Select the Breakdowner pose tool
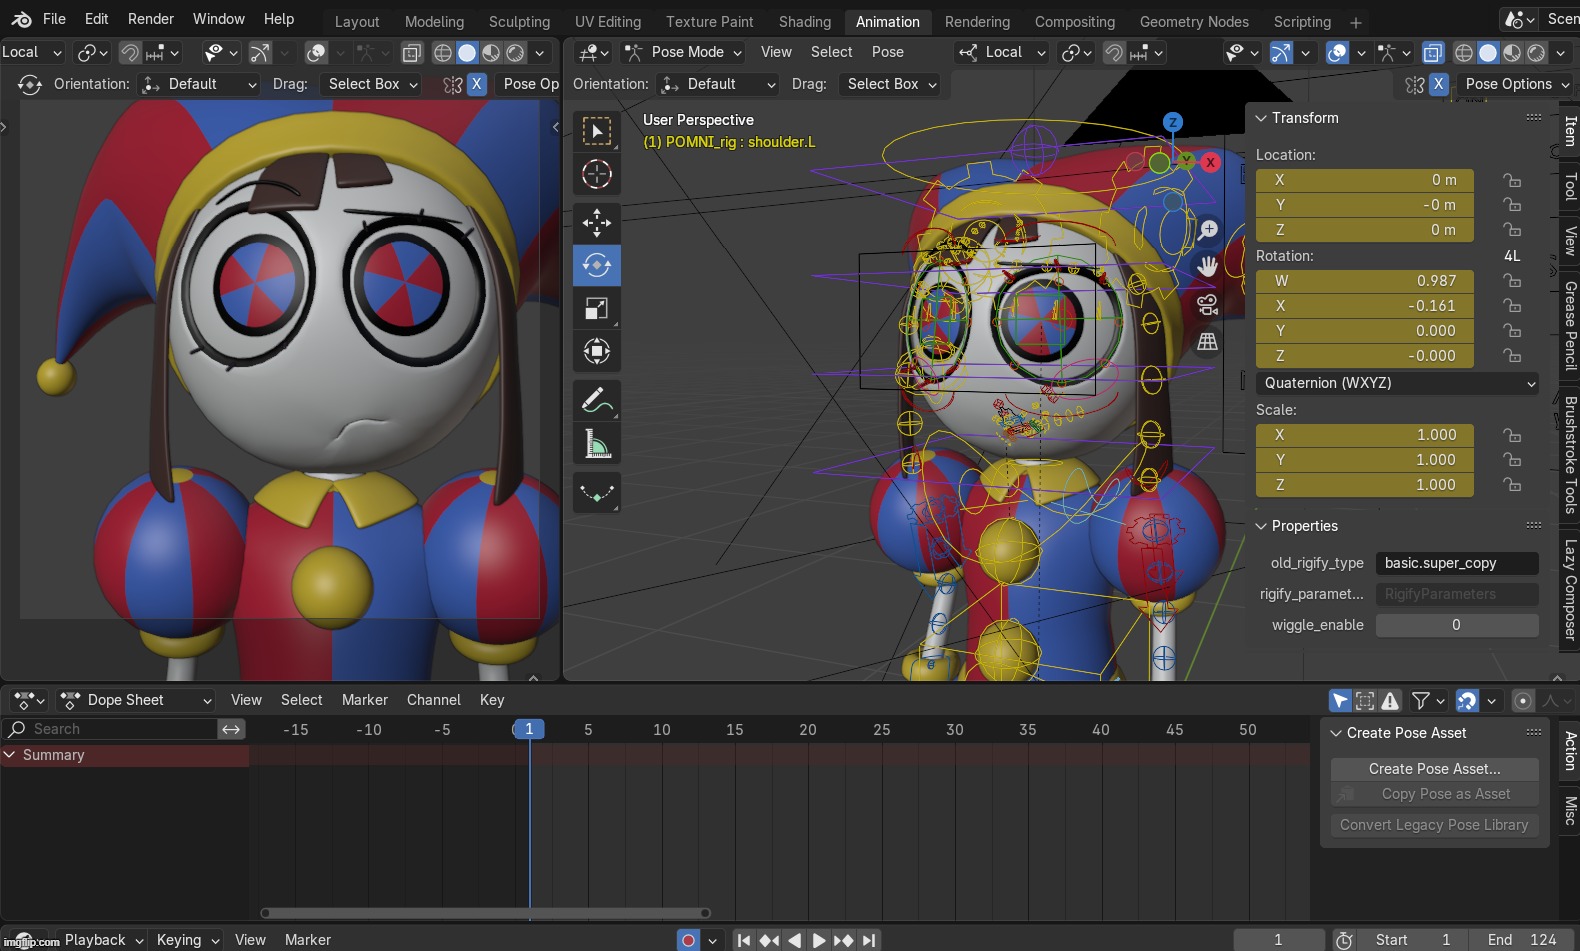Image resolution: width=1580 pixels, height=951 pixels. tap(596, 492)
